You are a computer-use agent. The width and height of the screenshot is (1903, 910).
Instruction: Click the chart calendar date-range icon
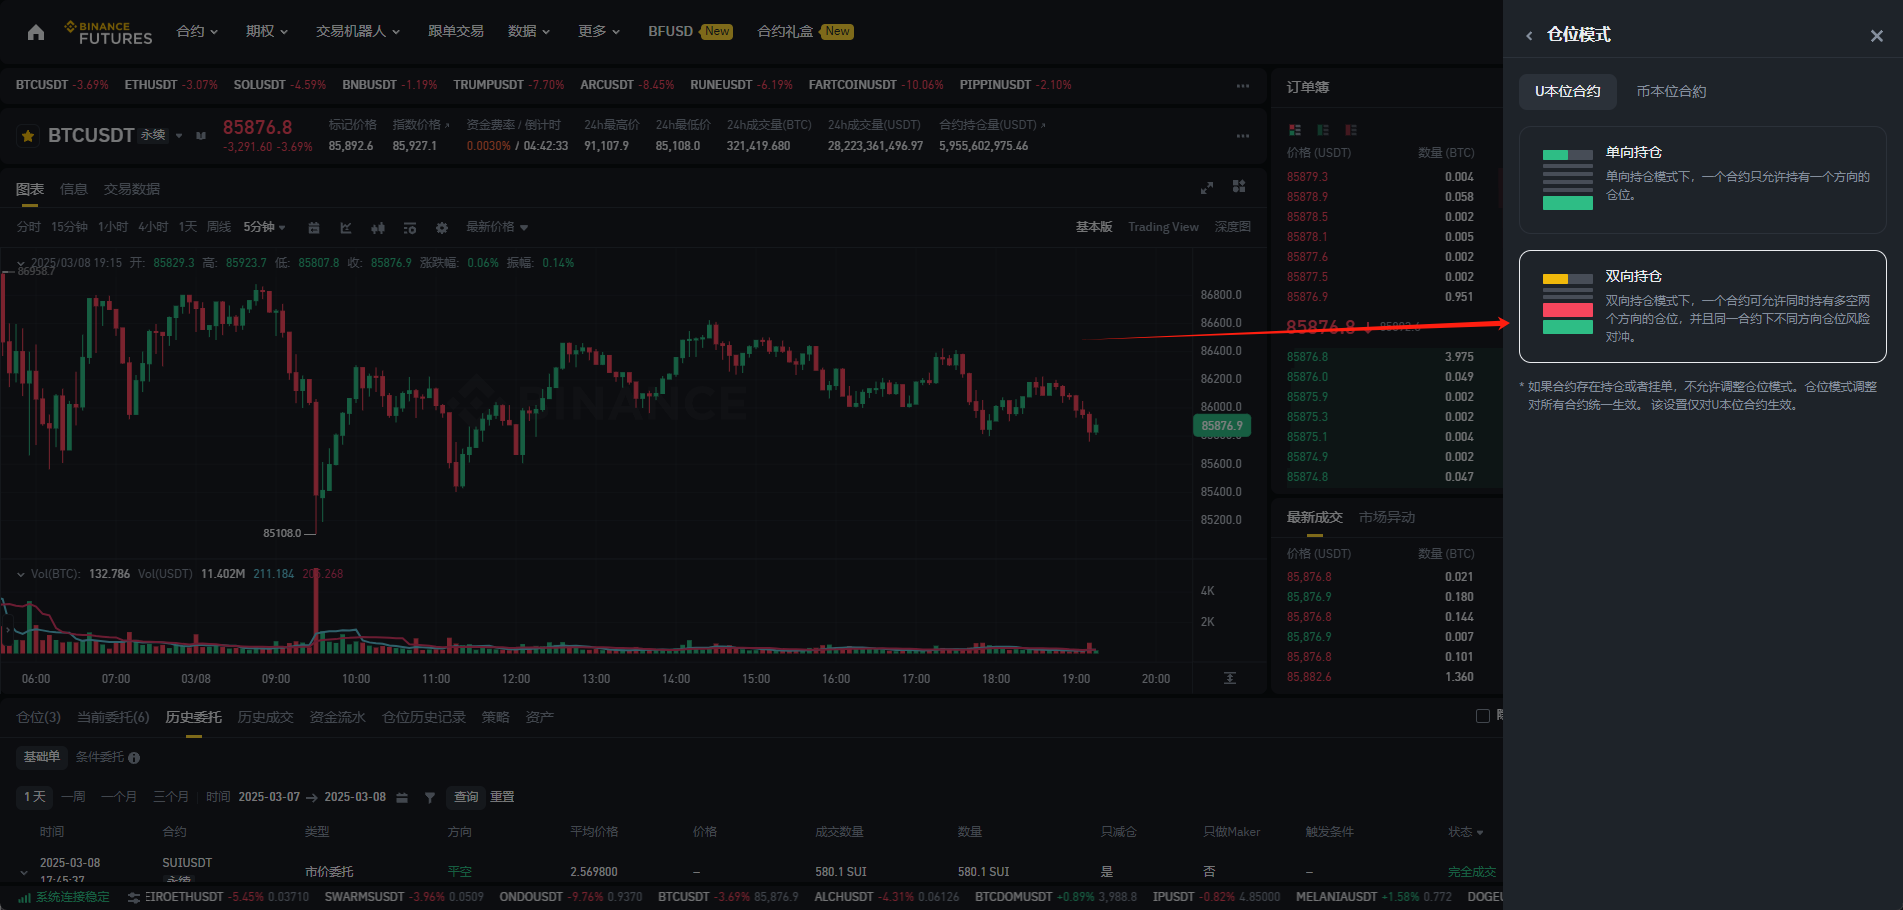coord(314,228)
